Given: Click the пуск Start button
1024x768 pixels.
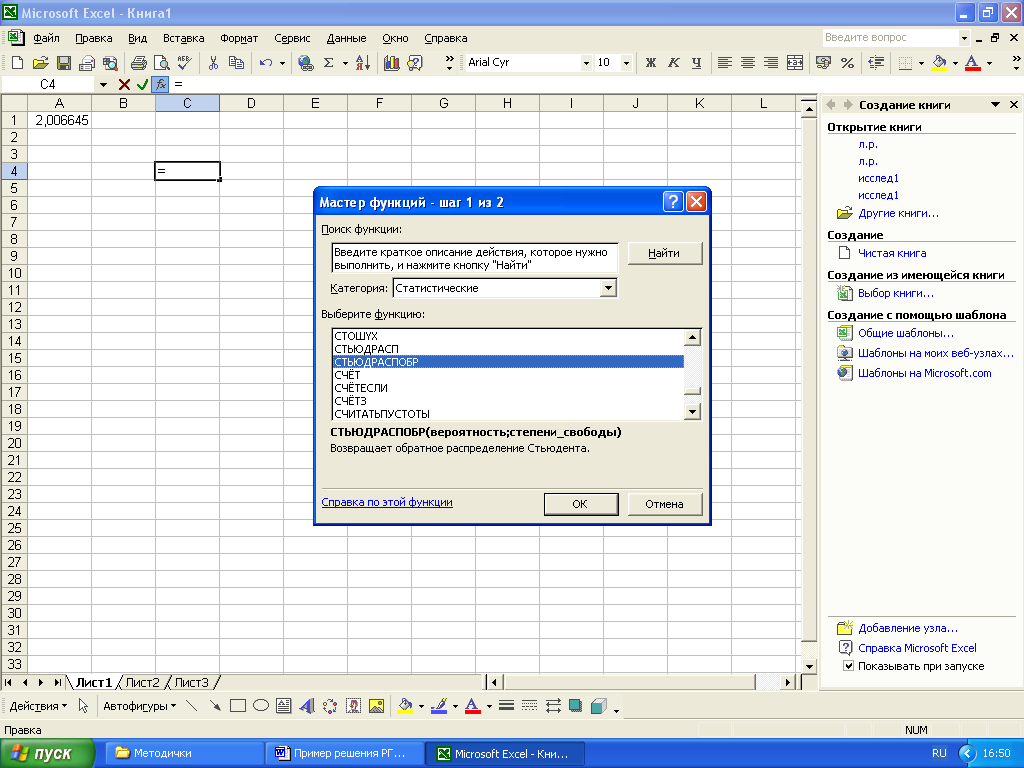Looking at the screenshot, I should tap(47, 754).
